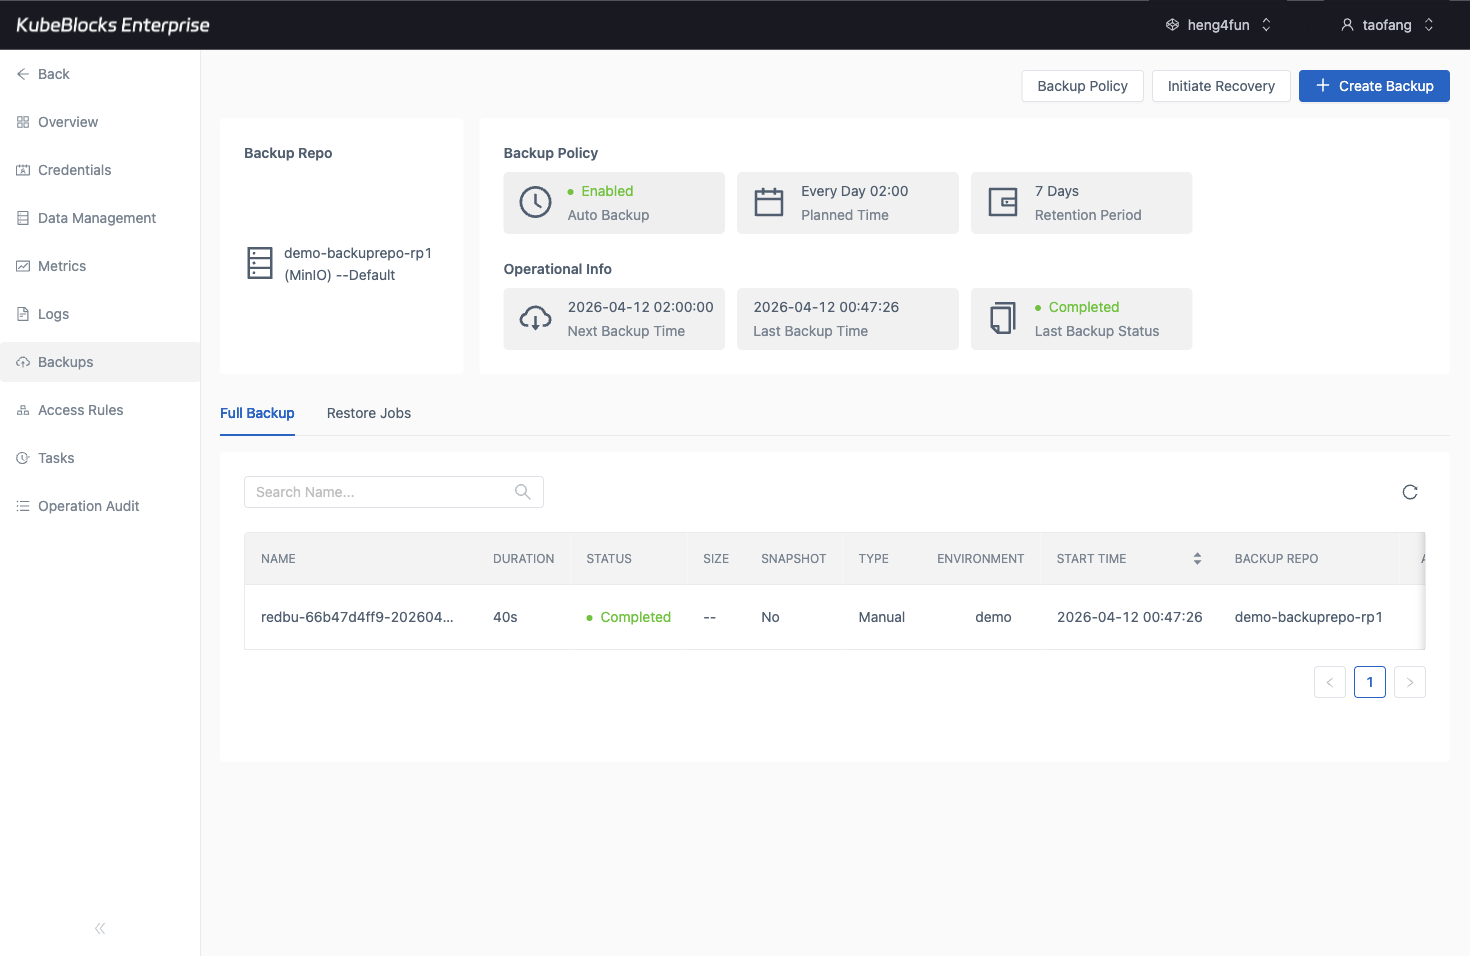
Task: Click the Operation Audit list icon
Action: click(23, 506)
